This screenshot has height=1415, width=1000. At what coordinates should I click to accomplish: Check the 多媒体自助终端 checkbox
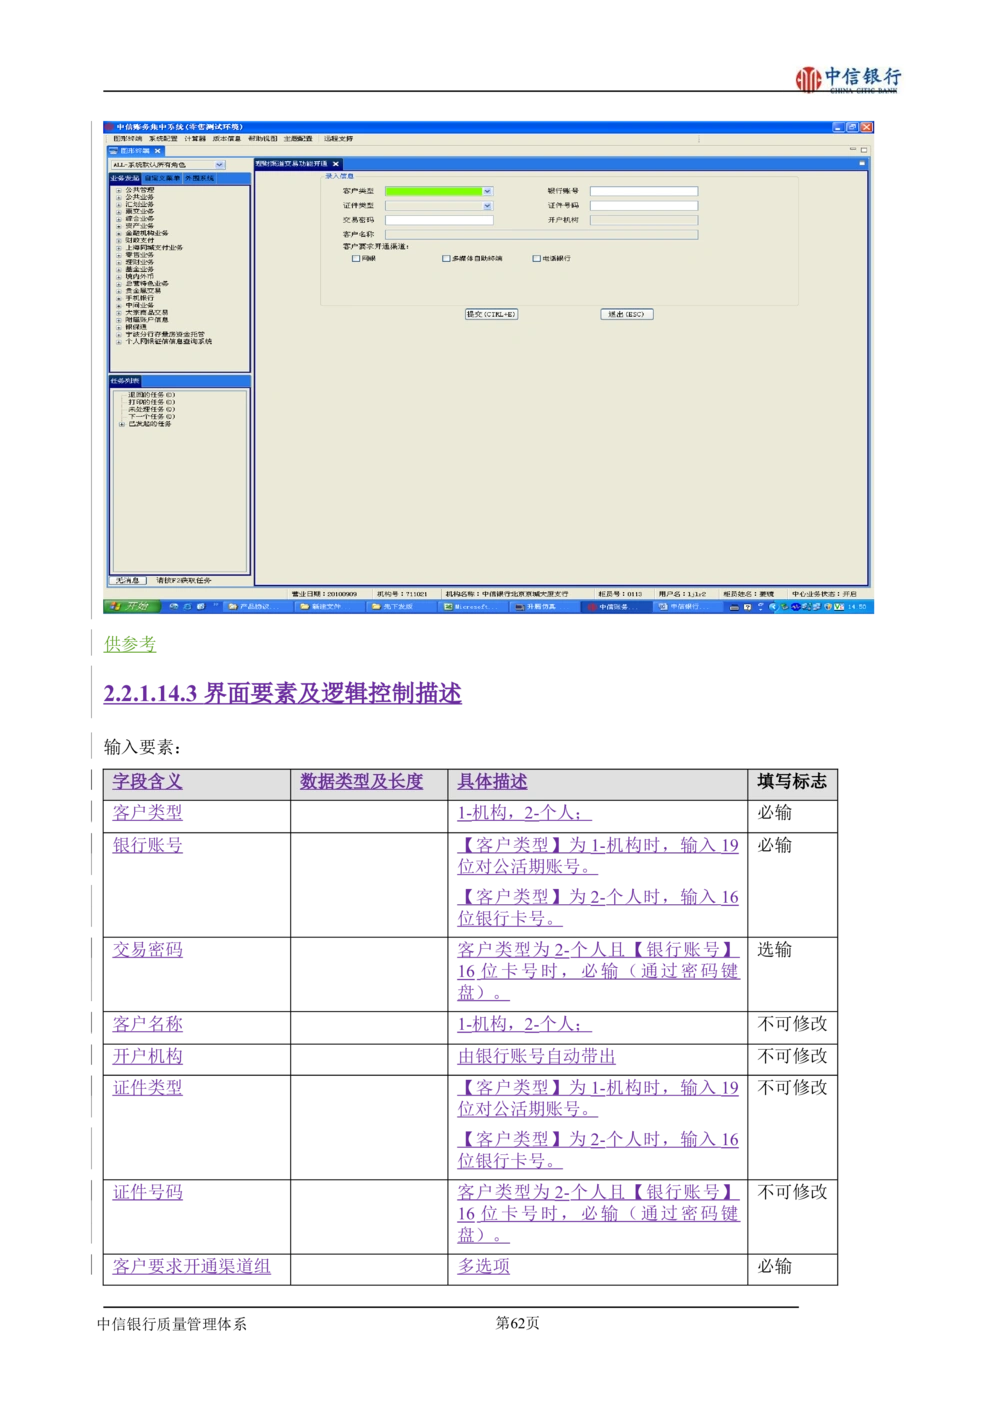[446, 259]
